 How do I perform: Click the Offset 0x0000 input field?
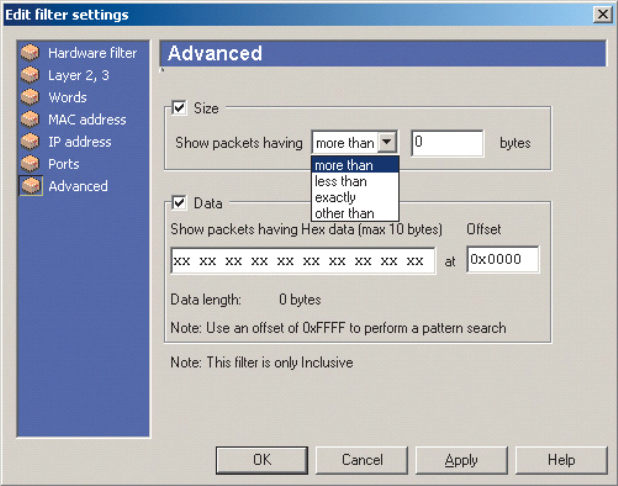coord(502,260)
